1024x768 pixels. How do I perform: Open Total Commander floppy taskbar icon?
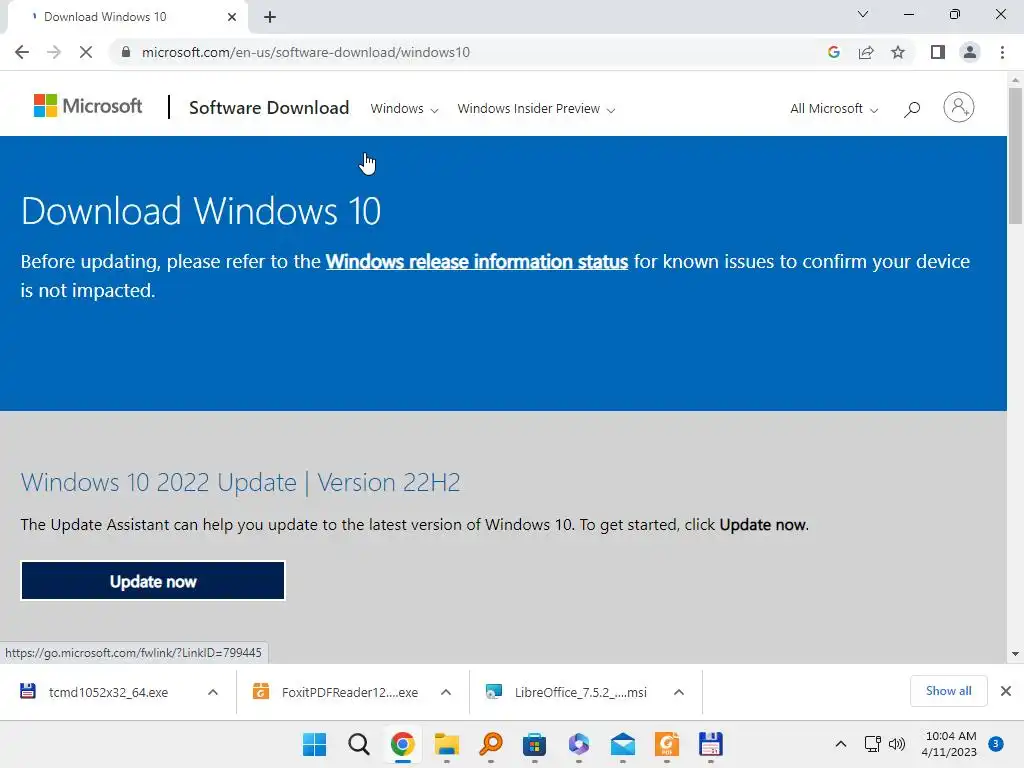pos(711,744)
